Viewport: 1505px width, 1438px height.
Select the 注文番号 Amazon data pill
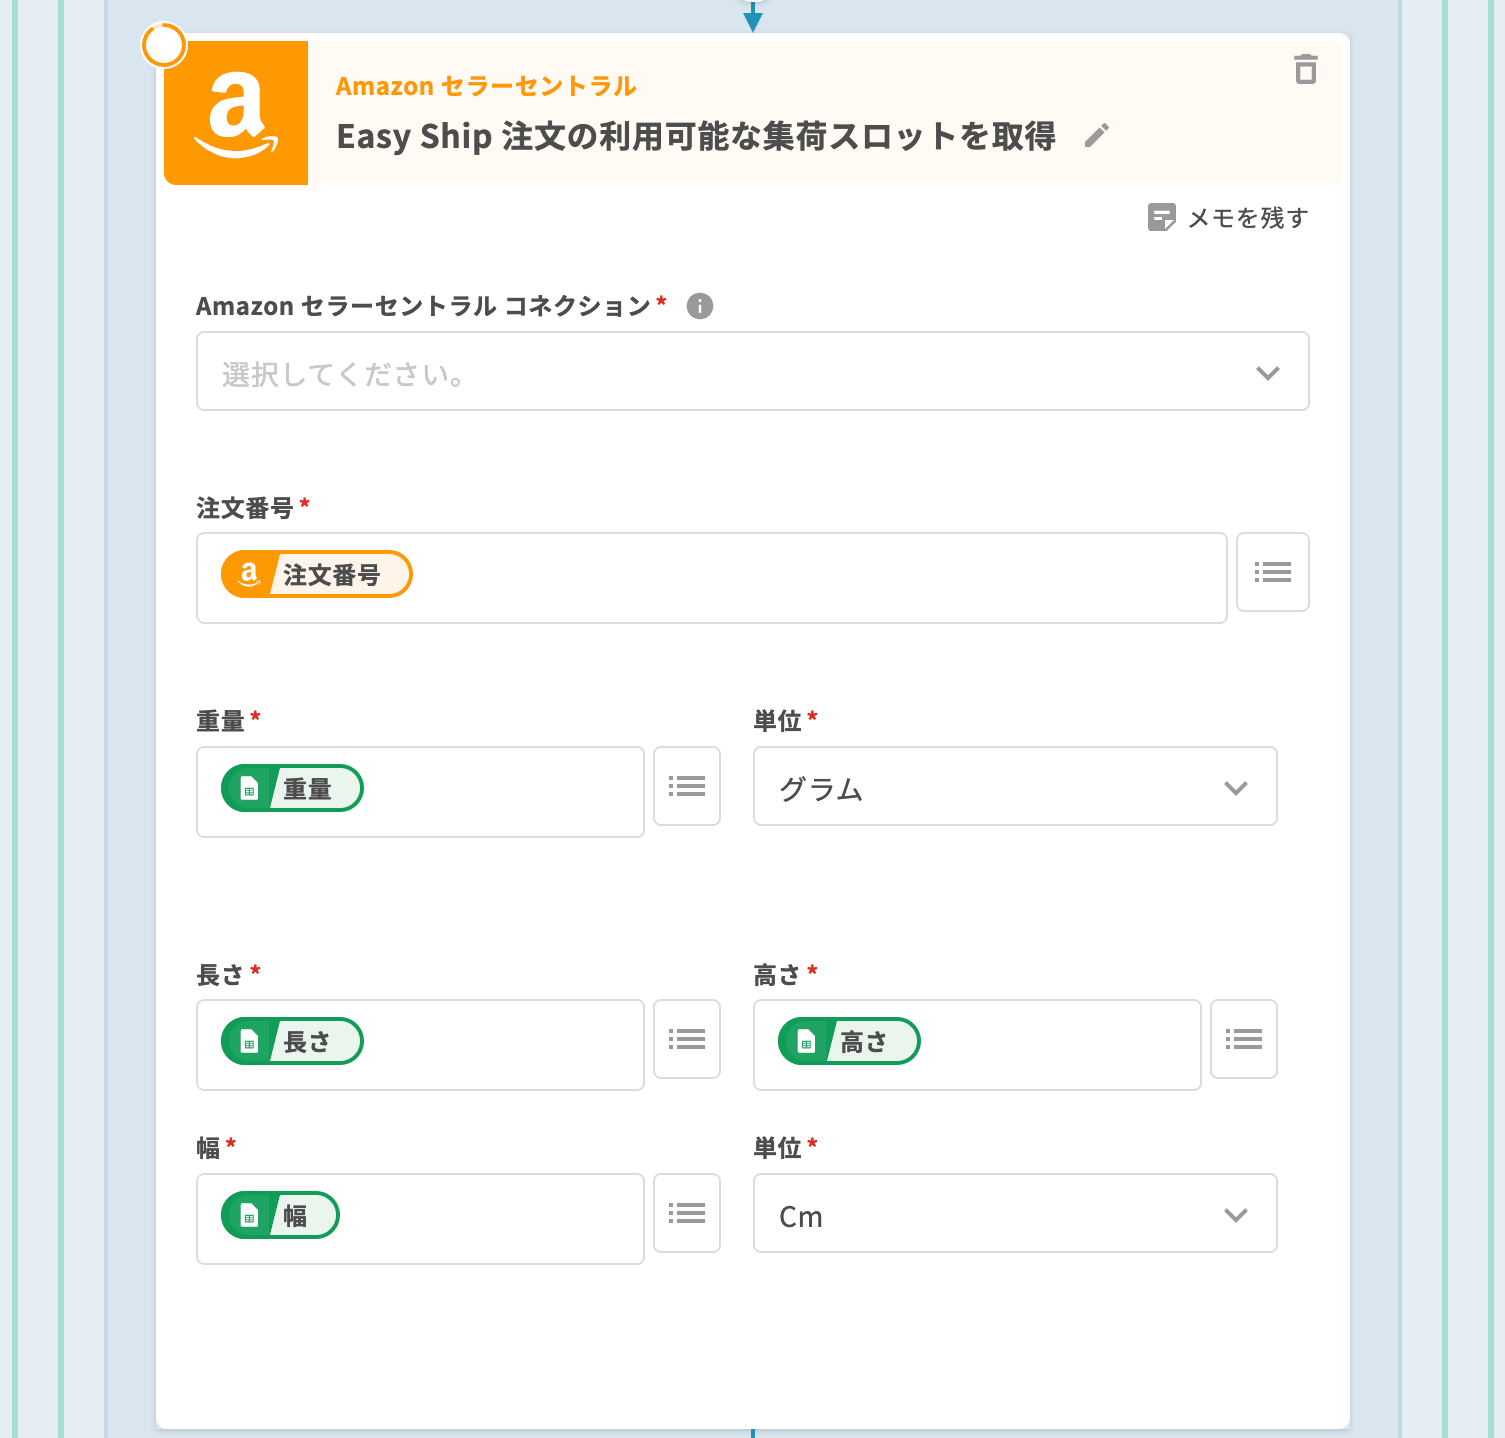[x=316, y=575]
